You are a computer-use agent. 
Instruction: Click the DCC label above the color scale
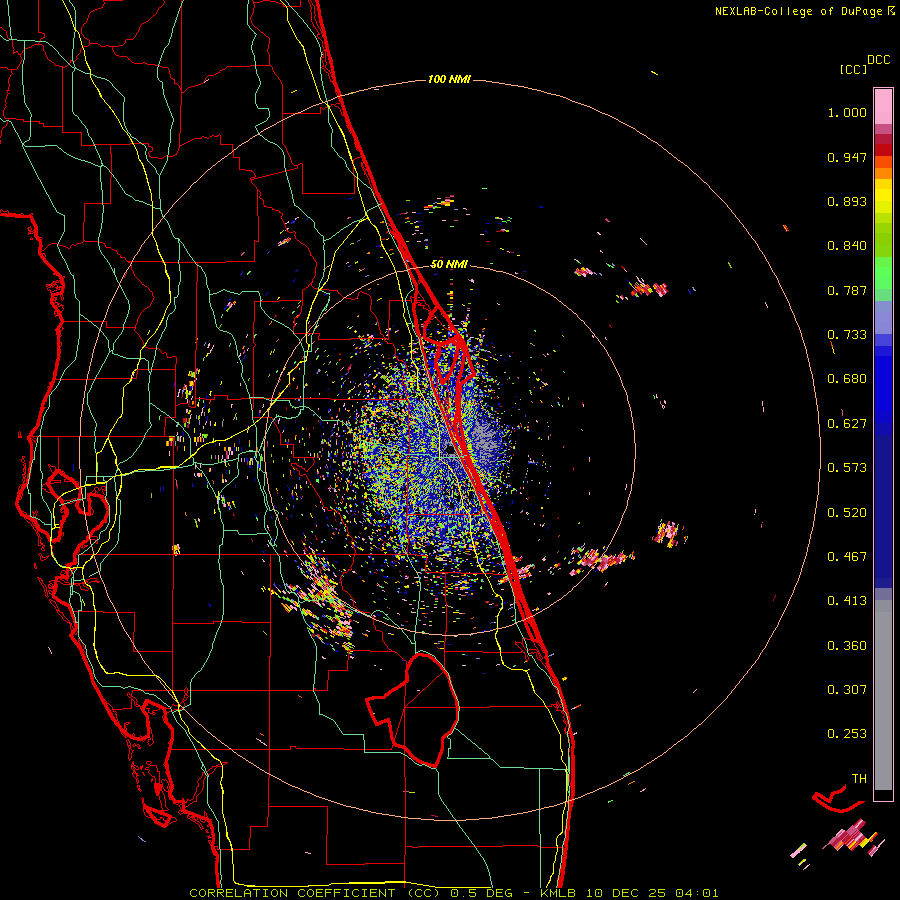tap(878, 60)
